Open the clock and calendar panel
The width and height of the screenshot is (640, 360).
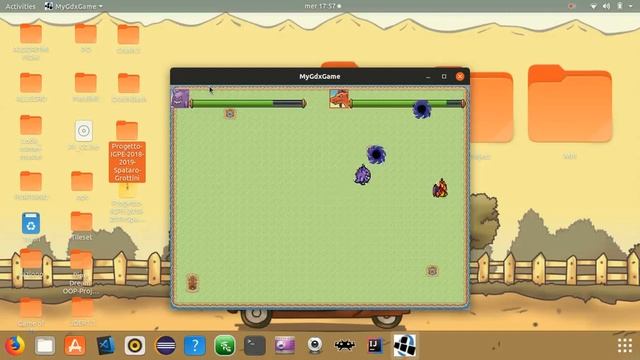322,6
